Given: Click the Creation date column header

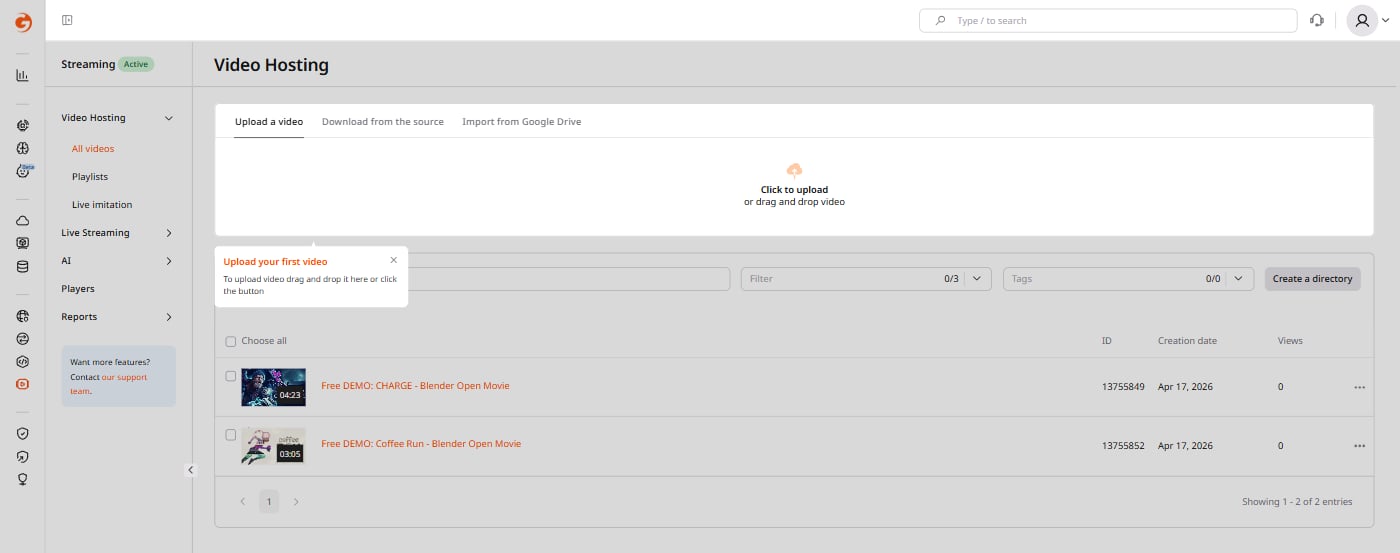Looking at the screenshot, I should click(x=1187, y=341).
